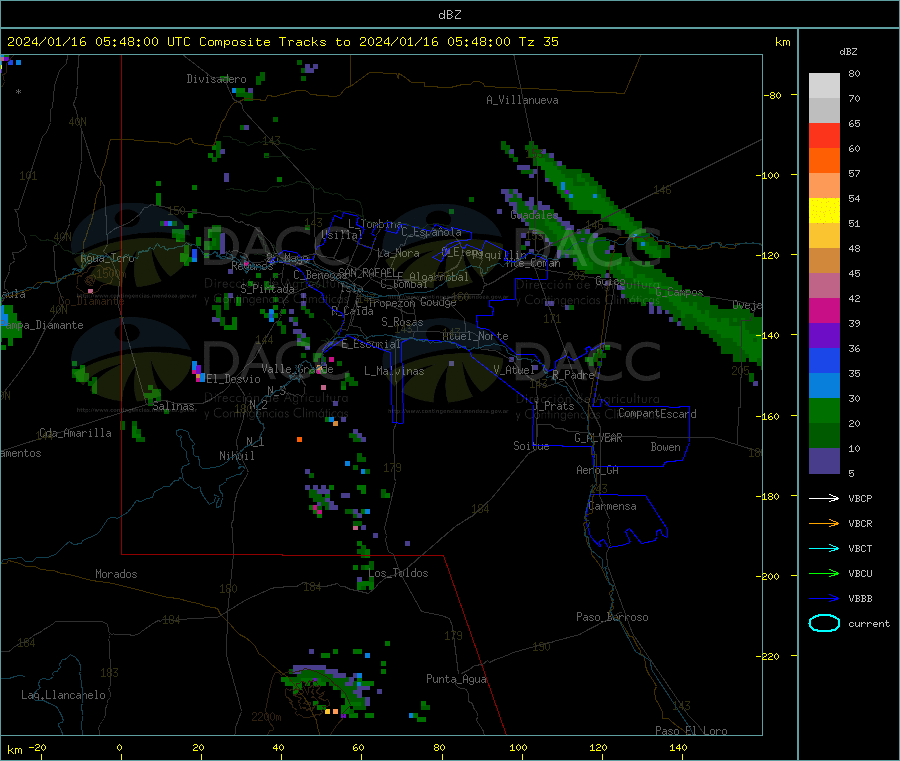Click the -200 tick on the right axis
Viewport: 900px width, 761px height.
tap(768, 576)
